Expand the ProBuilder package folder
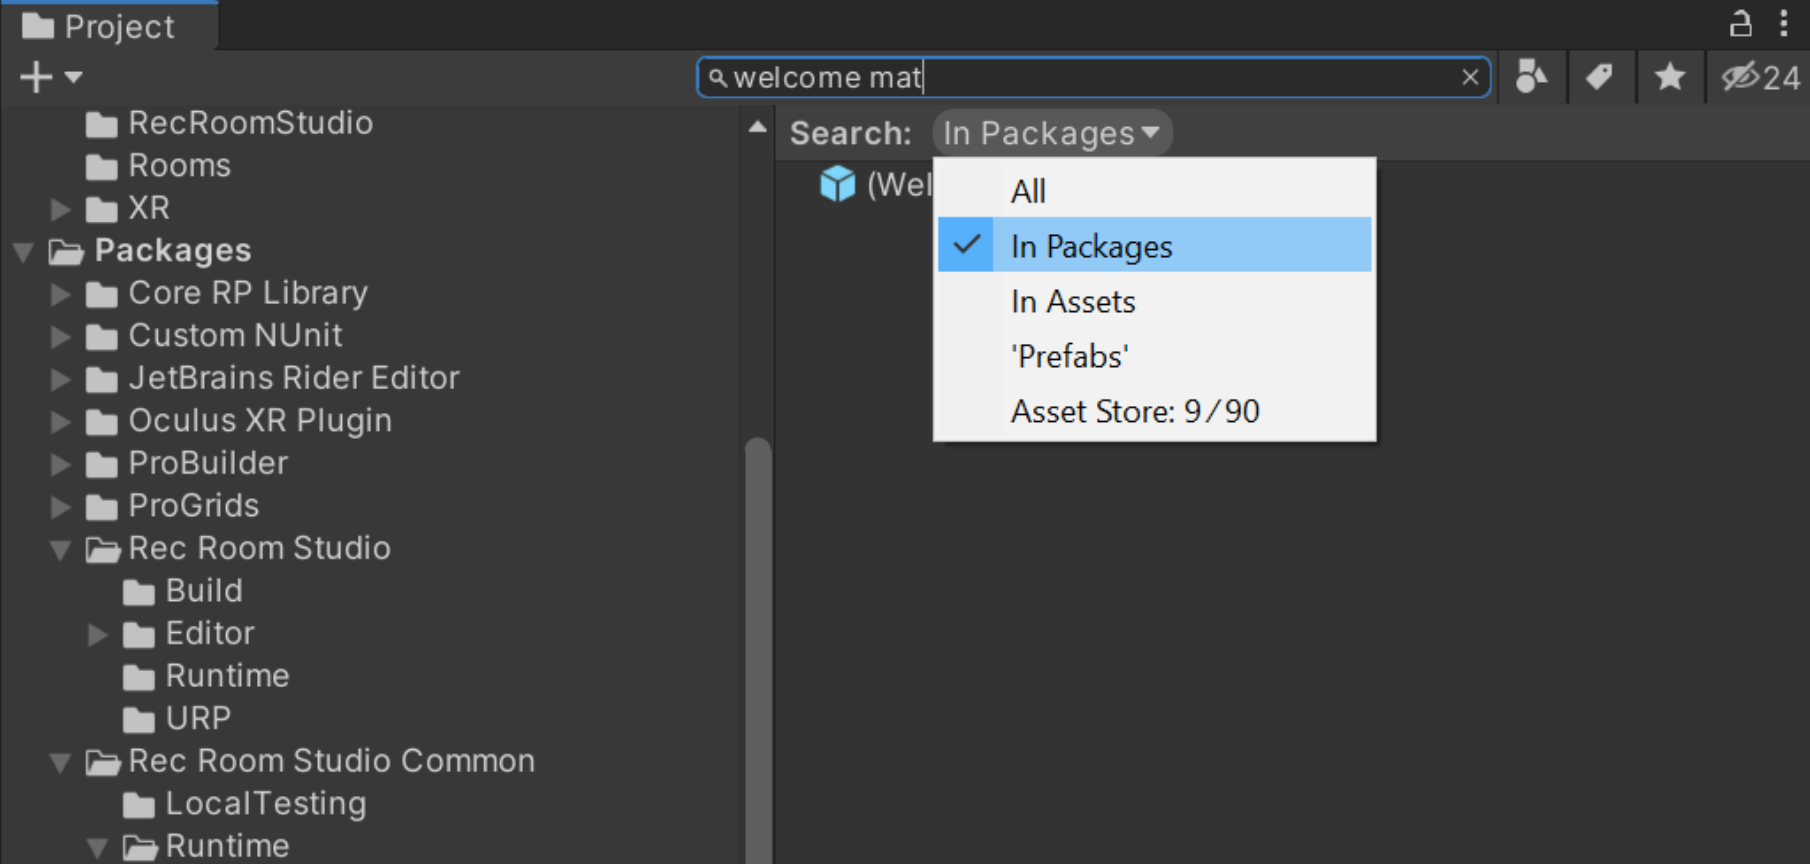The image size is (1810, 864). [60, 464]
